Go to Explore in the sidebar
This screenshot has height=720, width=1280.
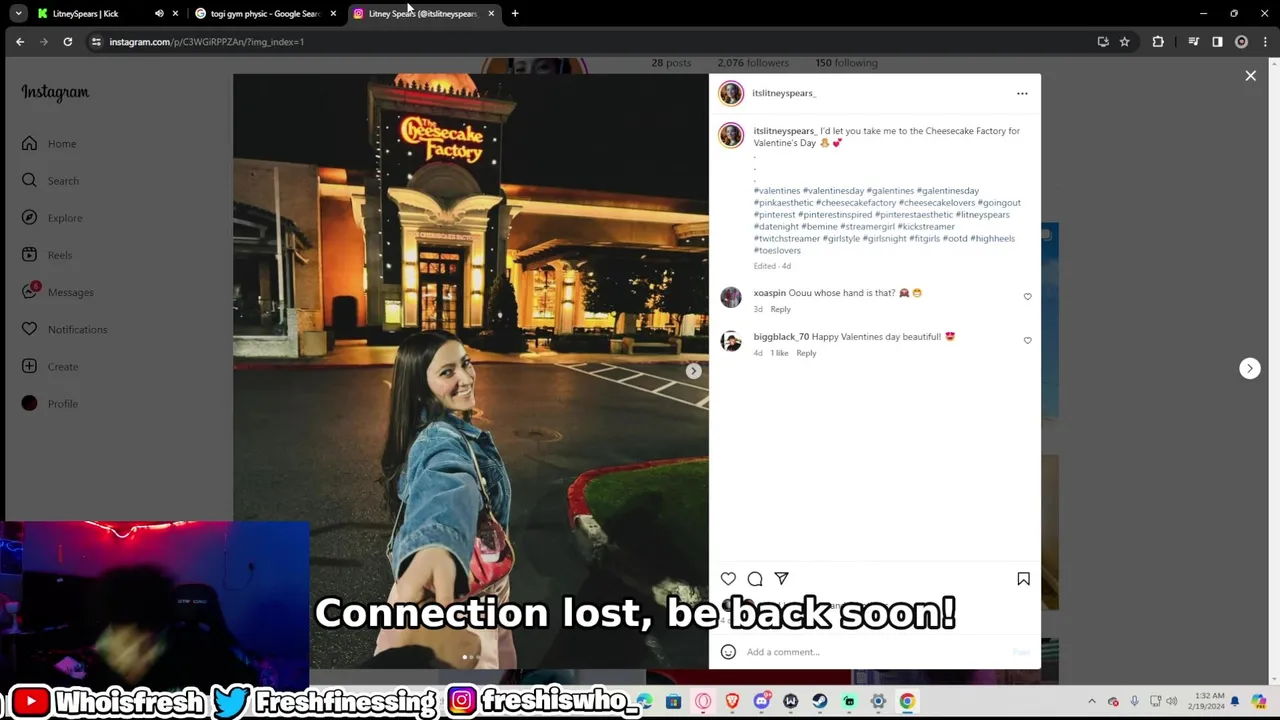[52, 218]
